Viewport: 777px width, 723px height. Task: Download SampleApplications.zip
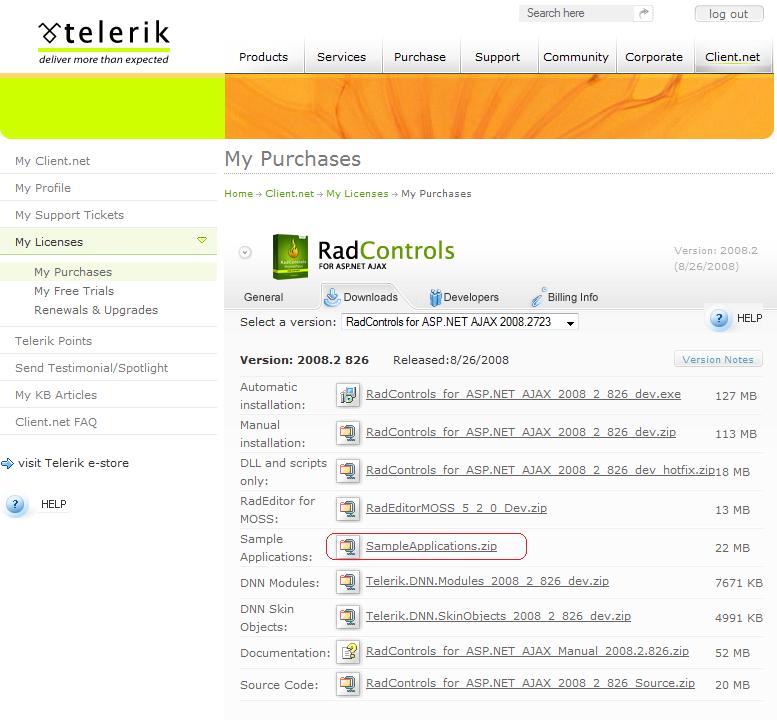point(431,546)
